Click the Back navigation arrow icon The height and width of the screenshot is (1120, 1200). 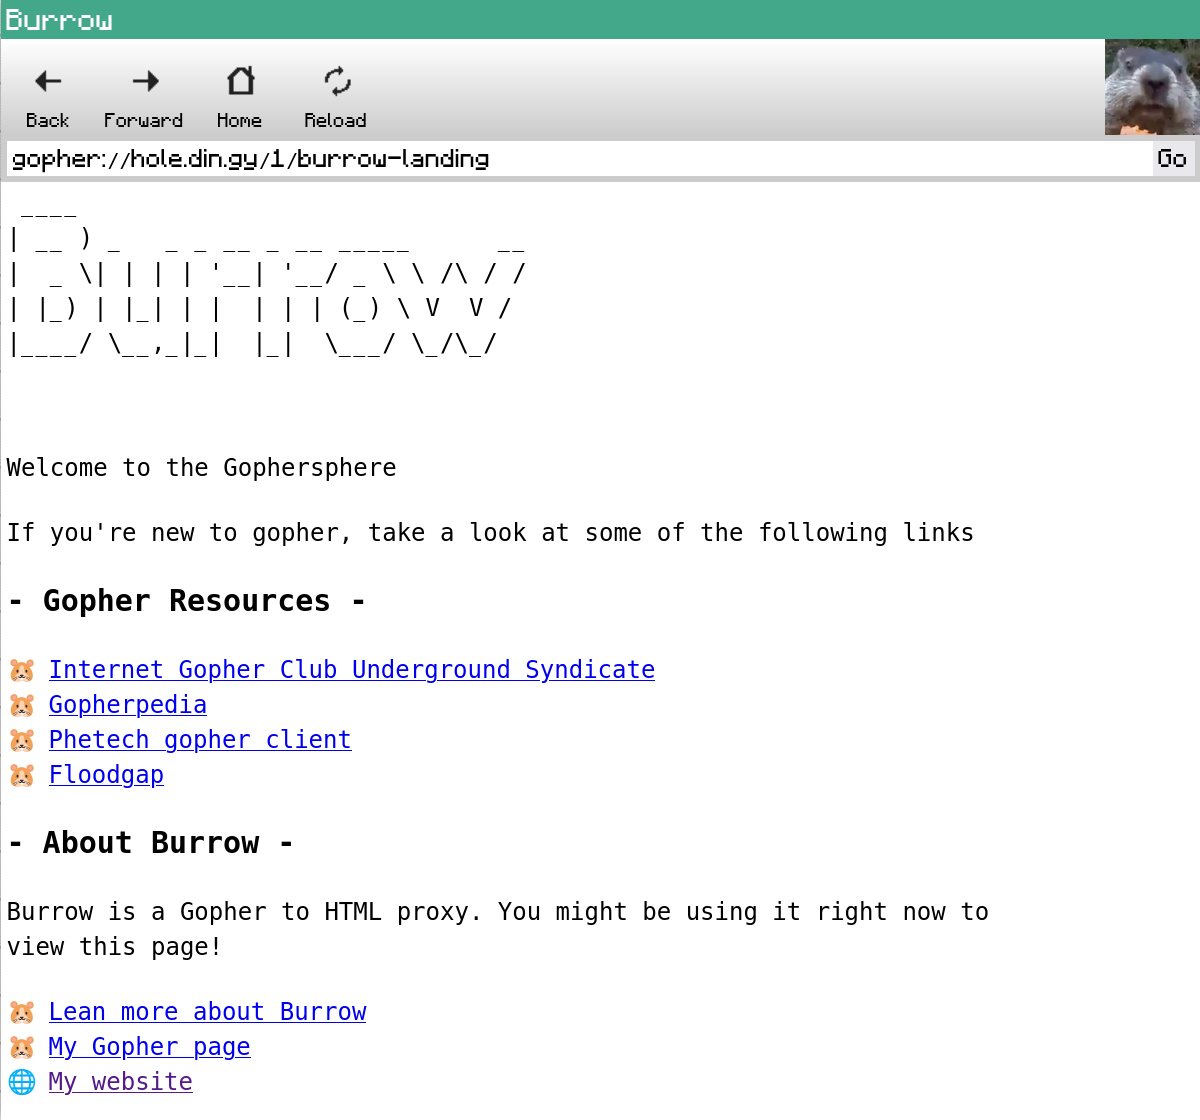point(47,80)
